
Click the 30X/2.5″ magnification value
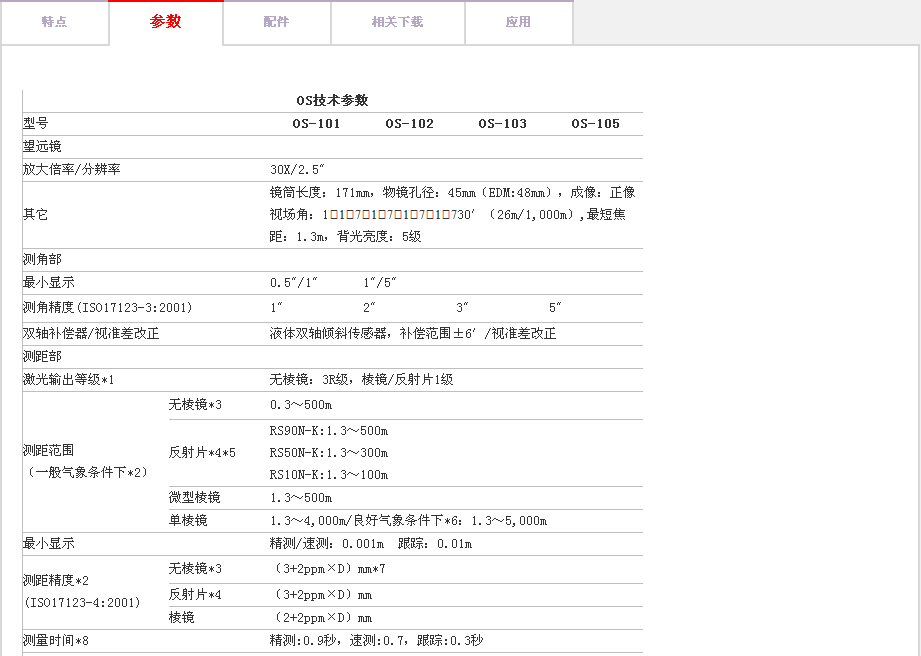pos(297,170)
